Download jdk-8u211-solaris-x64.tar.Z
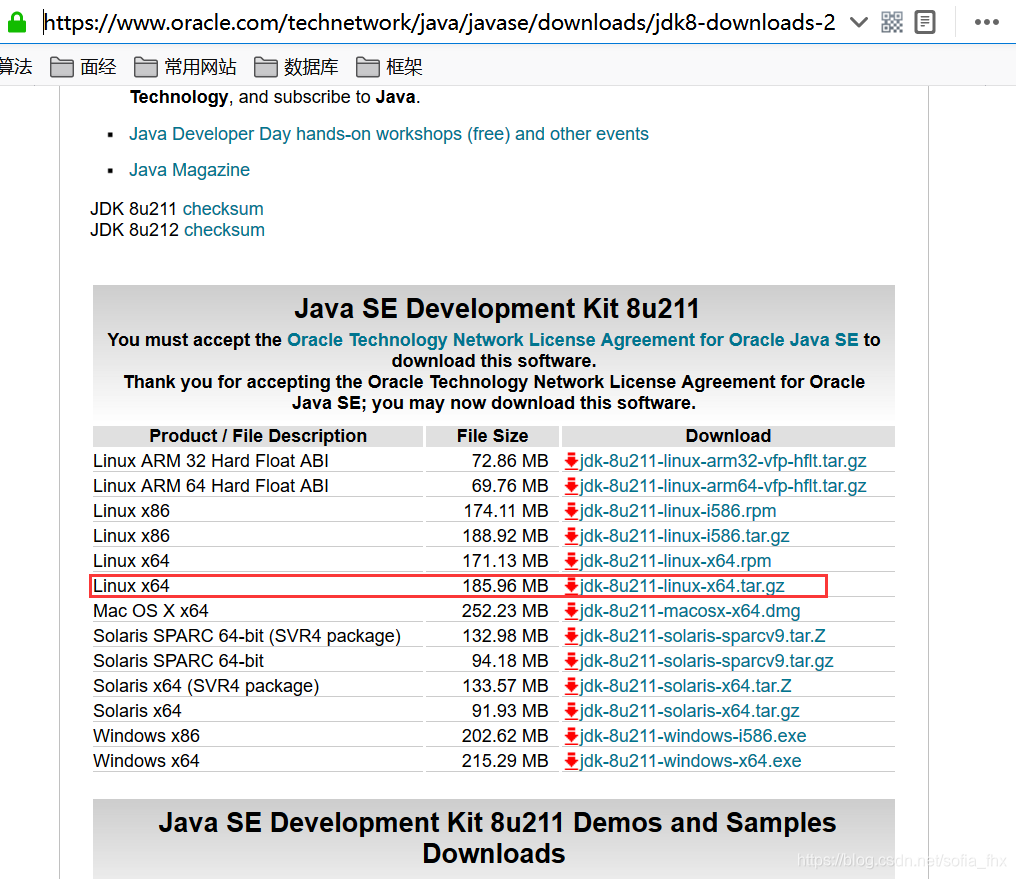1016x879 pixels. click(x=686, y=686)
